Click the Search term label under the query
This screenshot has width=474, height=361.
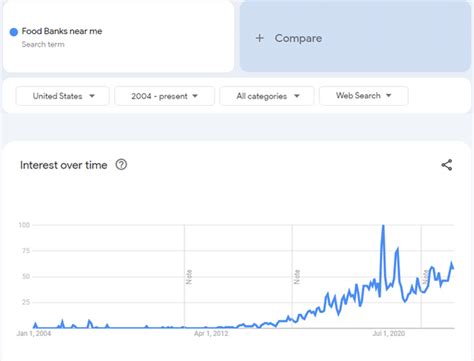(x=43, y=44)
